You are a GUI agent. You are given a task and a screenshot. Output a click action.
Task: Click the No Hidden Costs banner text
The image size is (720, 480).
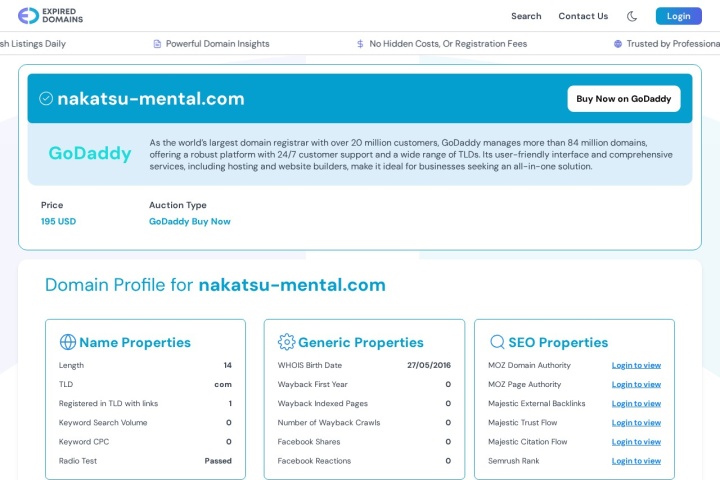click(448, 44)
